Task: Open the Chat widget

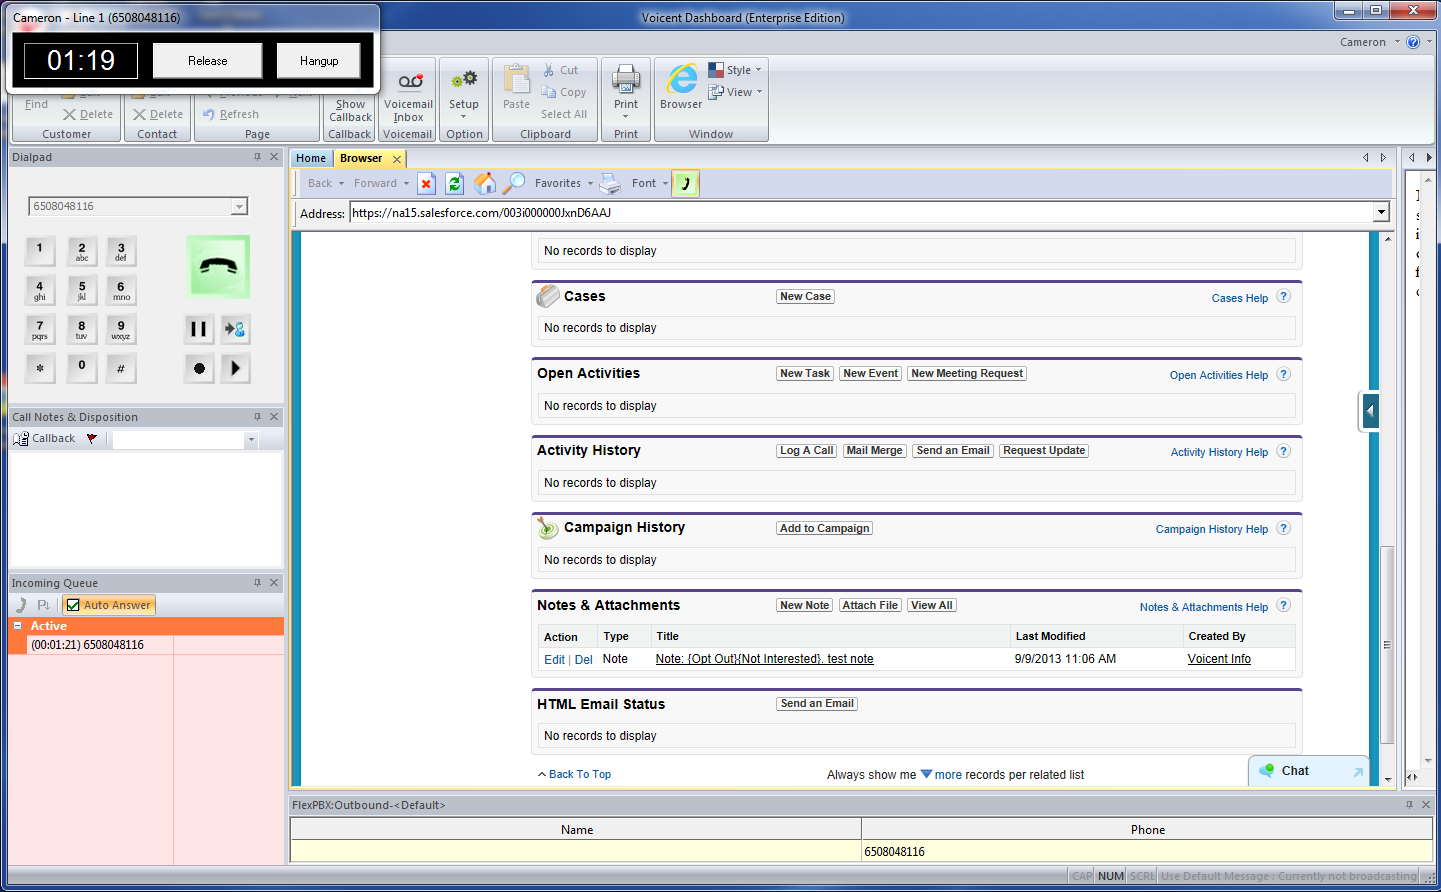Action: point(1308,771)
